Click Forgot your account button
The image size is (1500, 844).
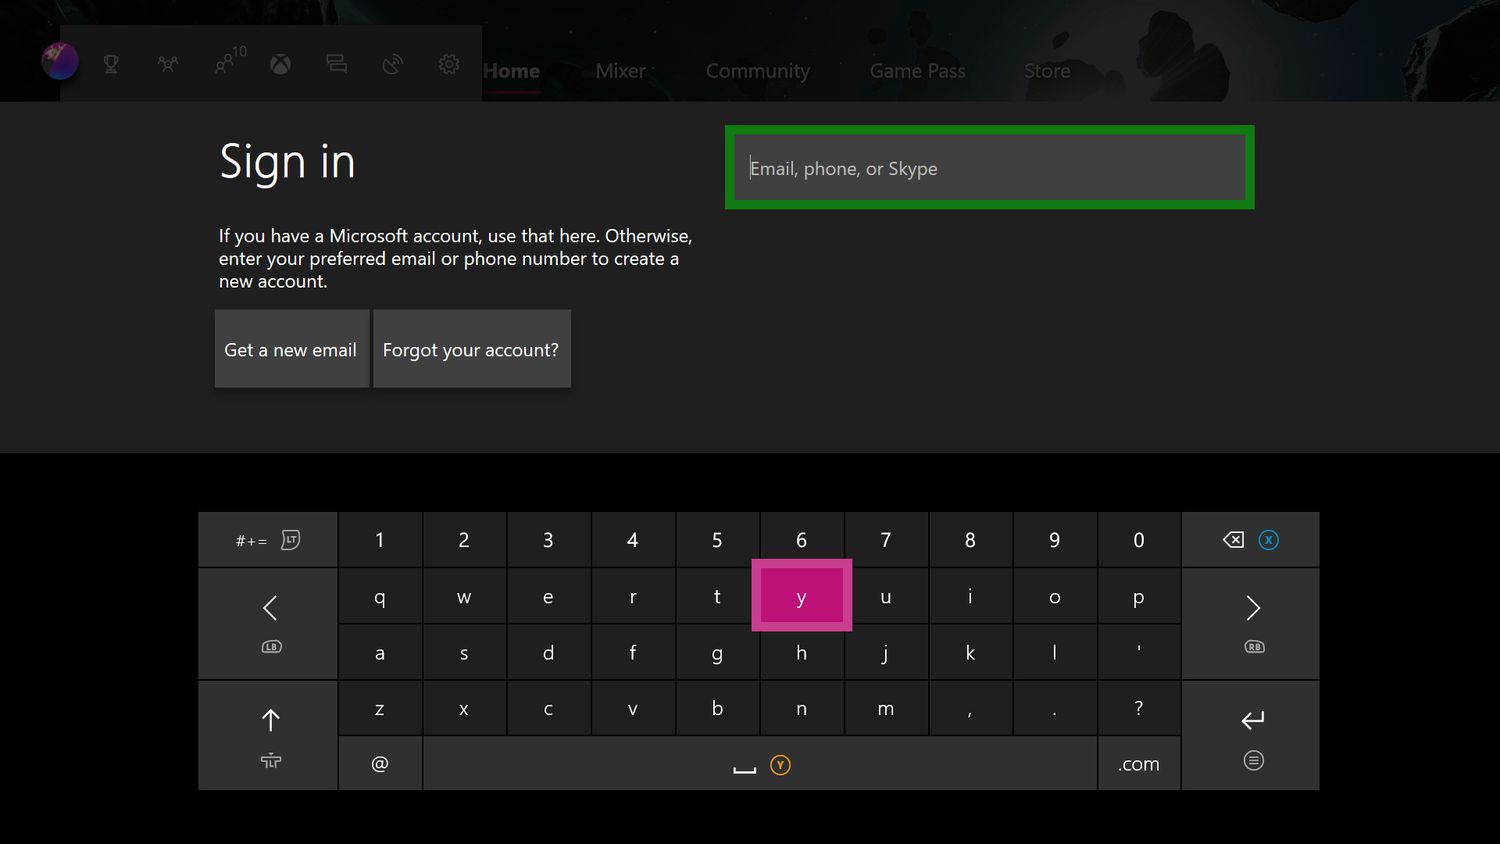pyautogui.click(x=471, y=349)
